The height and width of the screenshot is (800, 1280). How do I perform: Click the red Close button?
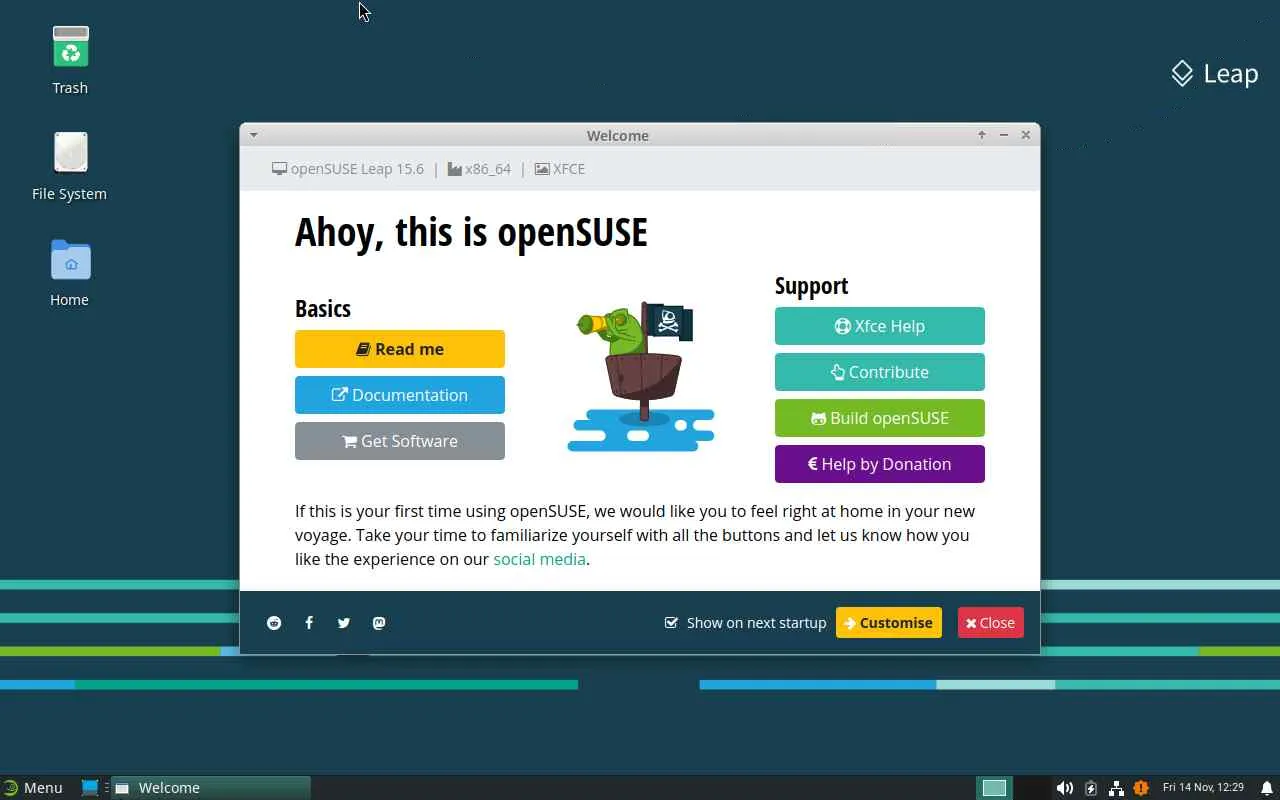tap(991, 623)
